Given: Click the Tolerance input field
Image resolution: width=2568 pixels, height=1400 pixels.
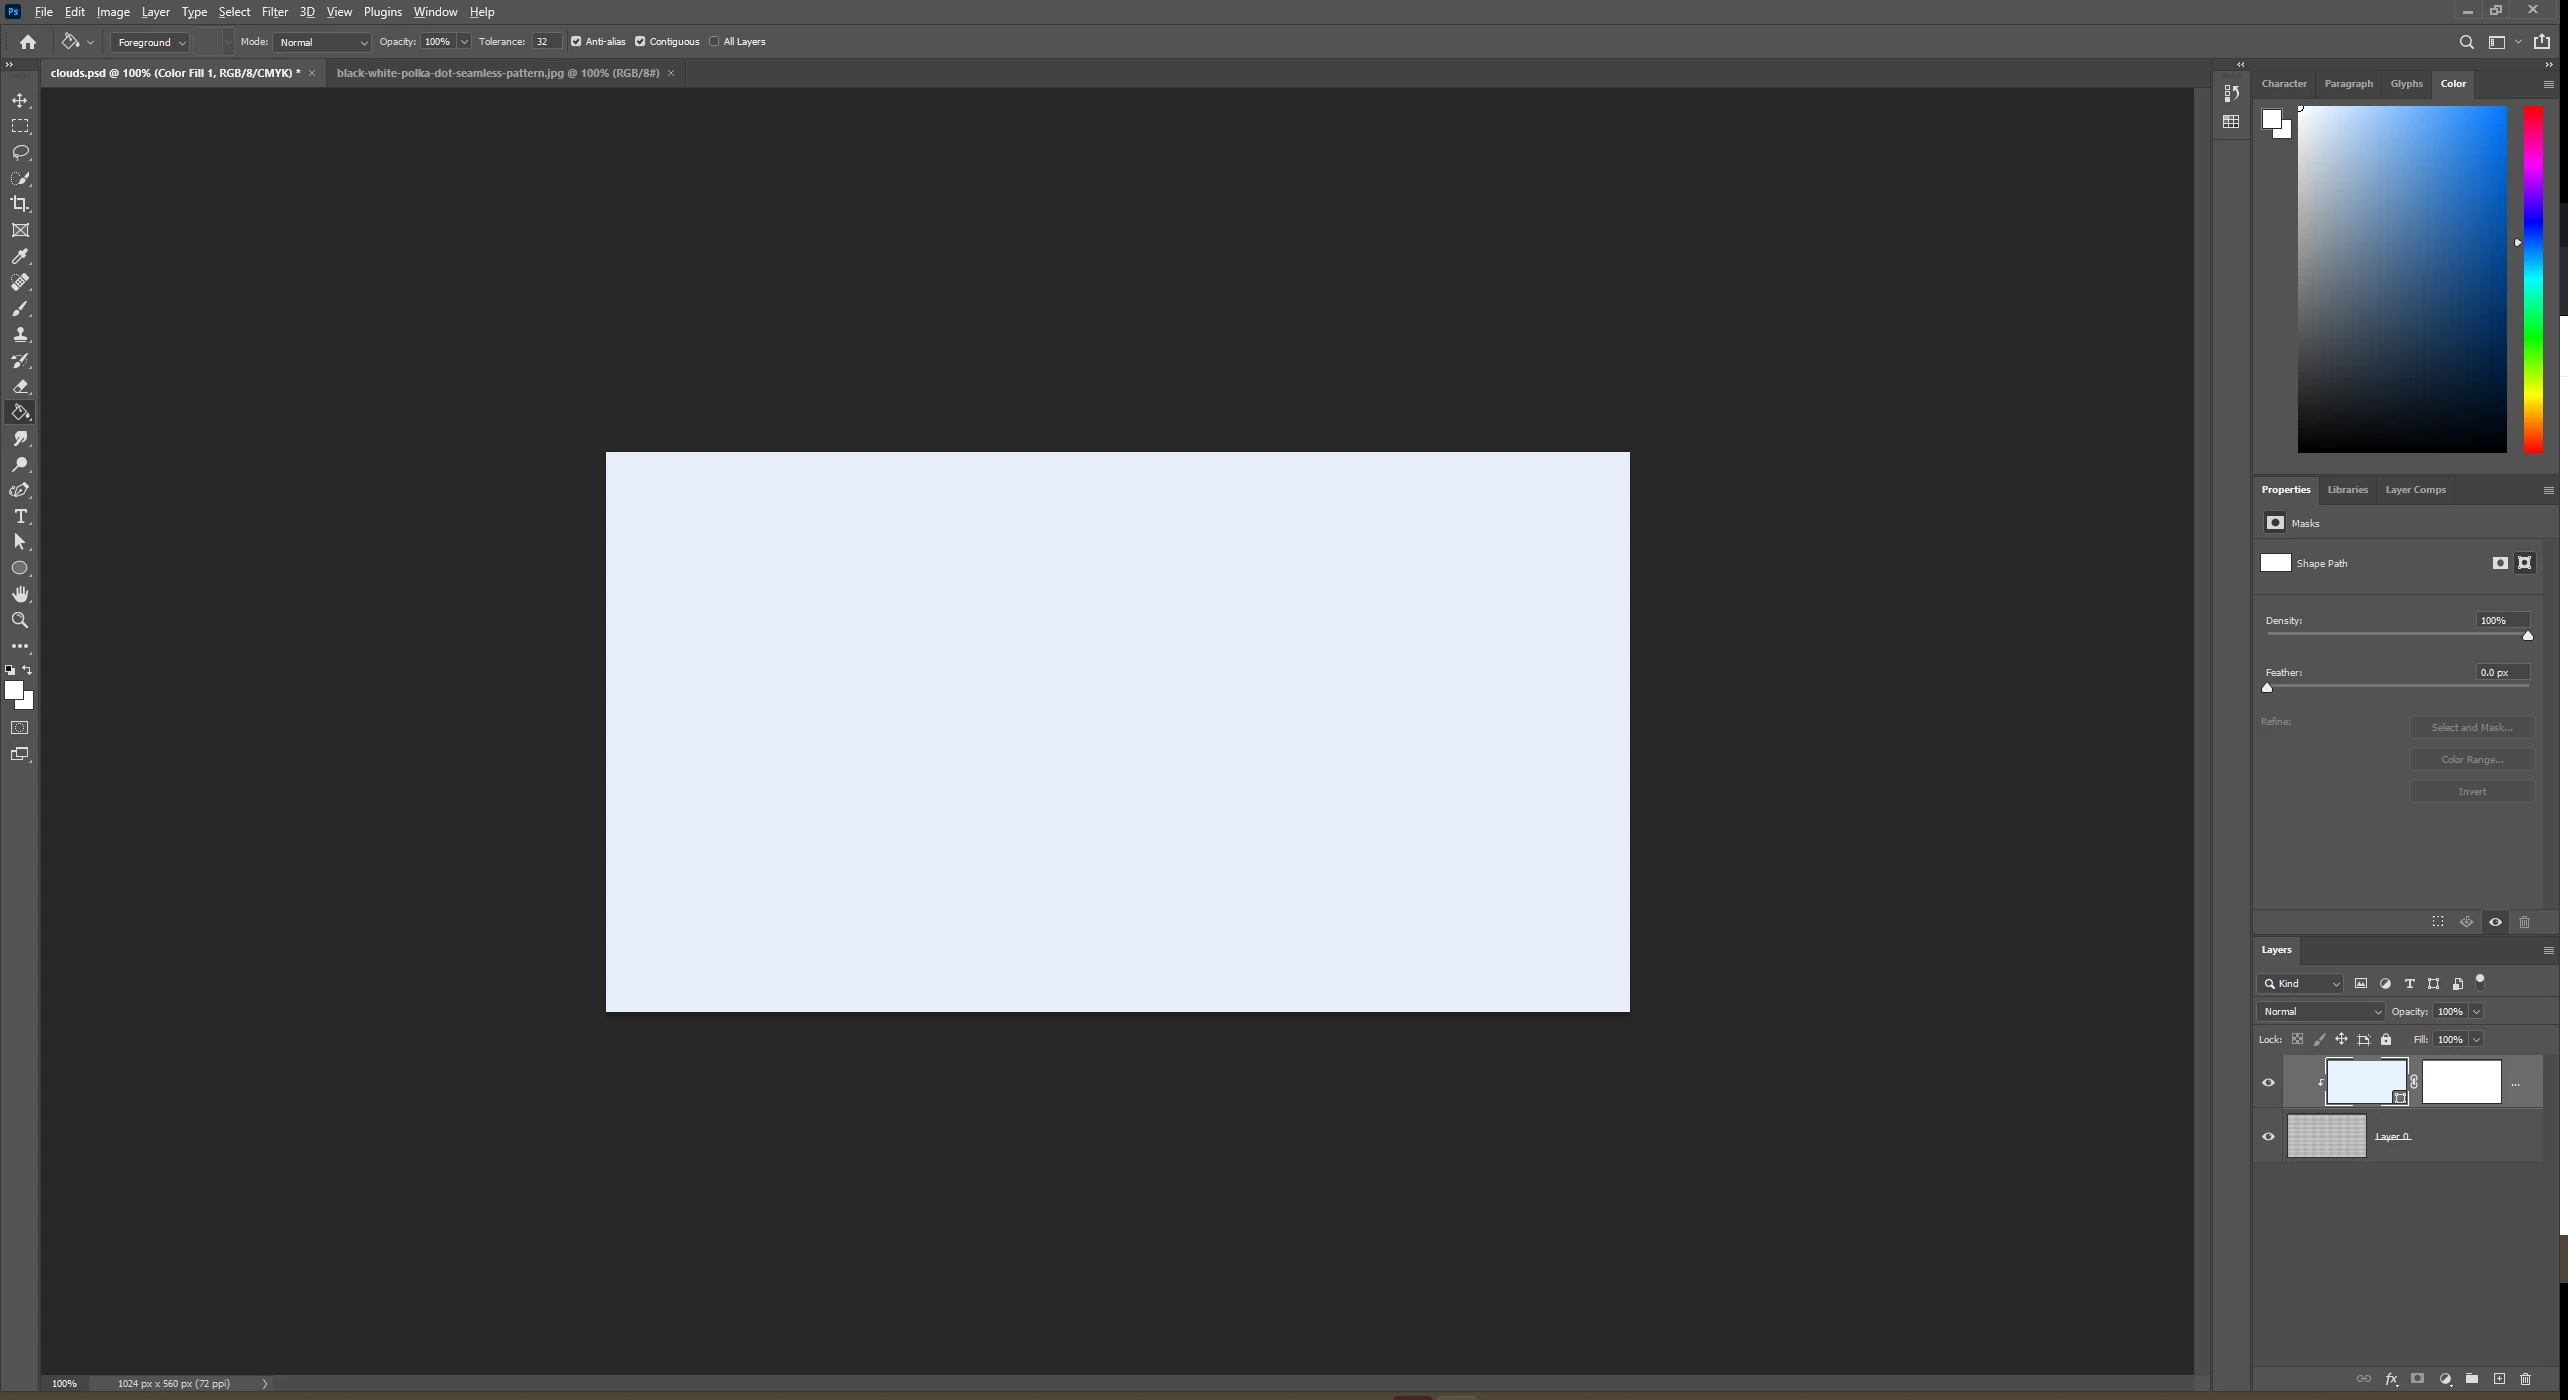Looking at the screenshot, I should coord(545,42).
